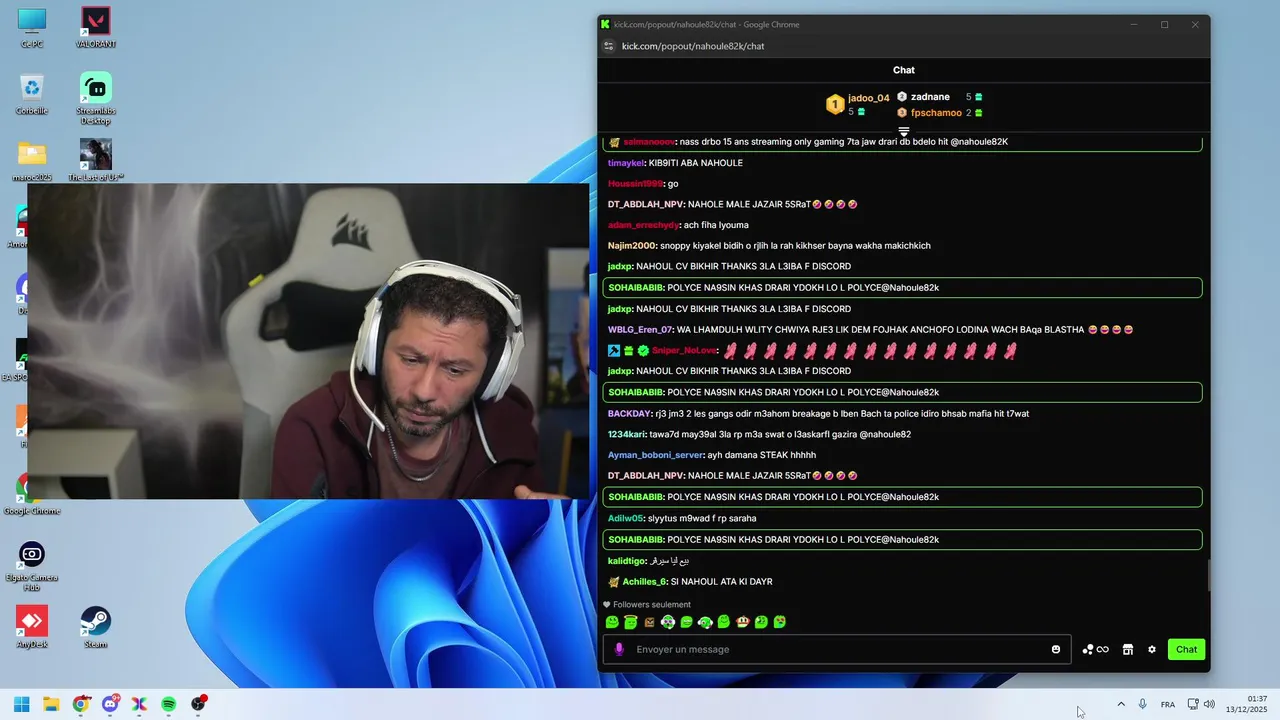Screen dimensions: 1280x720
Task: Click message "ayh damana STEAK hhhhh"
Action: click(762, 455)
